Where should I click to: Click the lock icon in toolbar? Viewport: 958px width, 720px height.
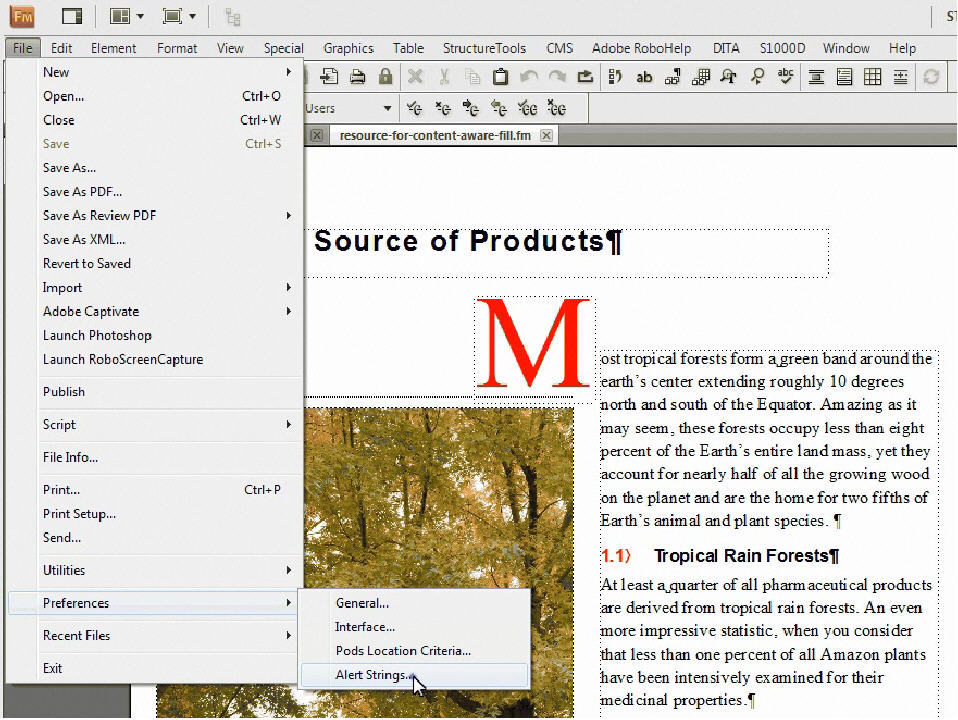click(x=385, y=77)
